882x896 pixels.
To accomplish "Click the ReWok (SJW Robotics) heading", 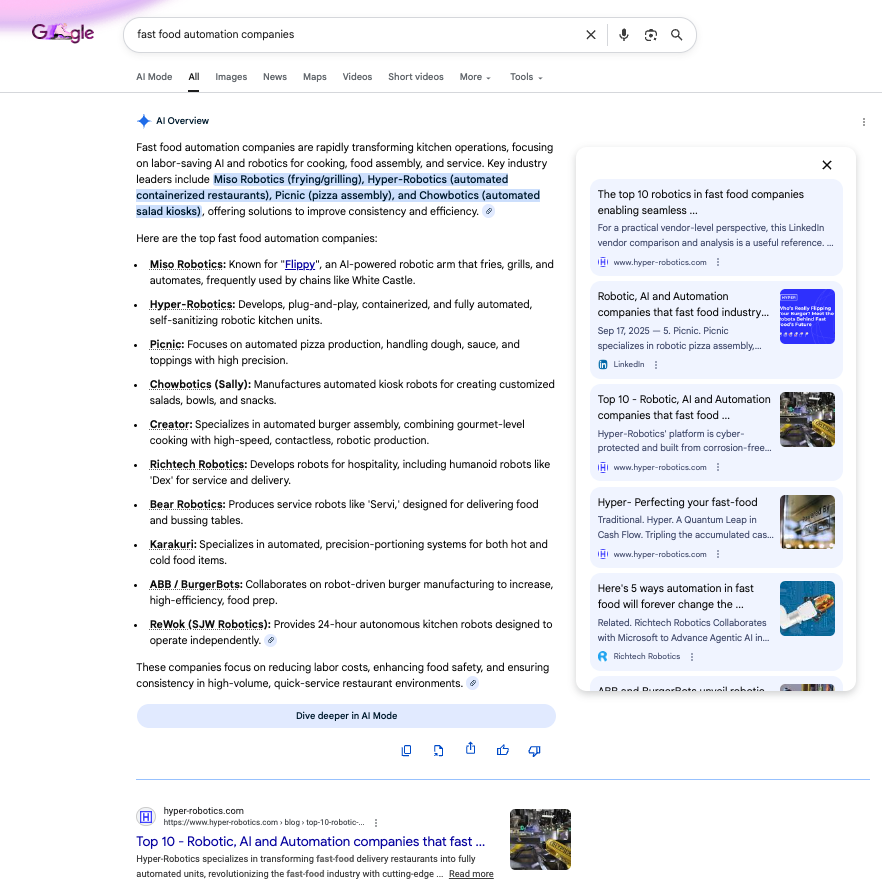I will pos(210,625).
